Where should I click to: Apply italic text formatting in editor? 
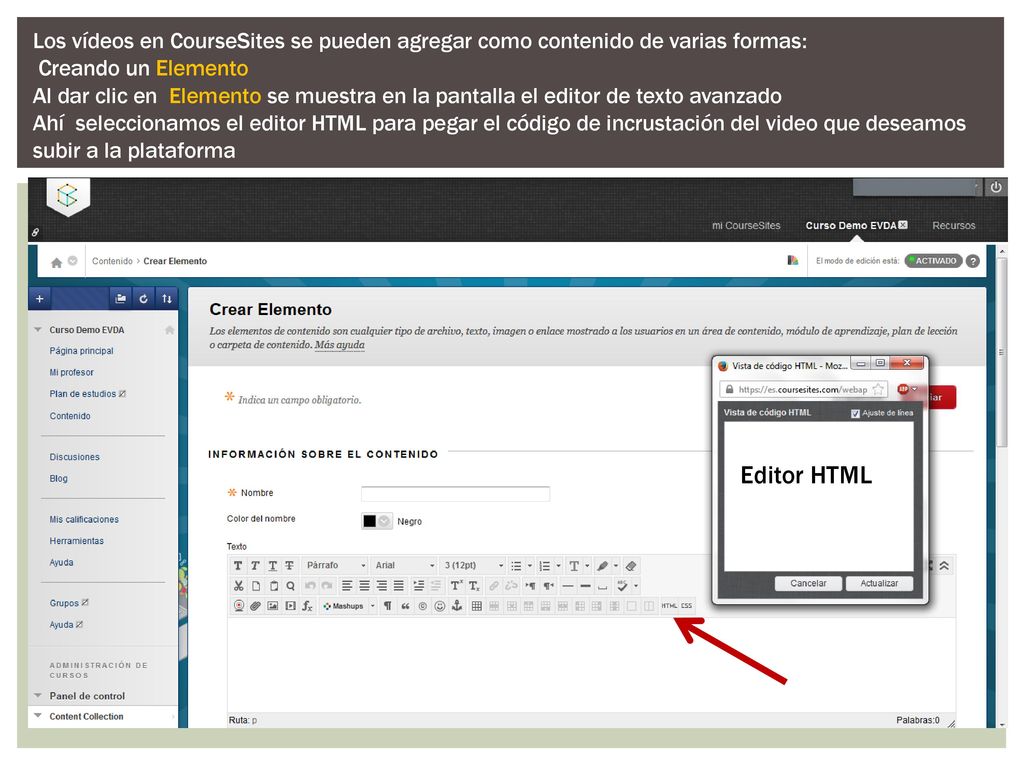click(x=255, y=566)
